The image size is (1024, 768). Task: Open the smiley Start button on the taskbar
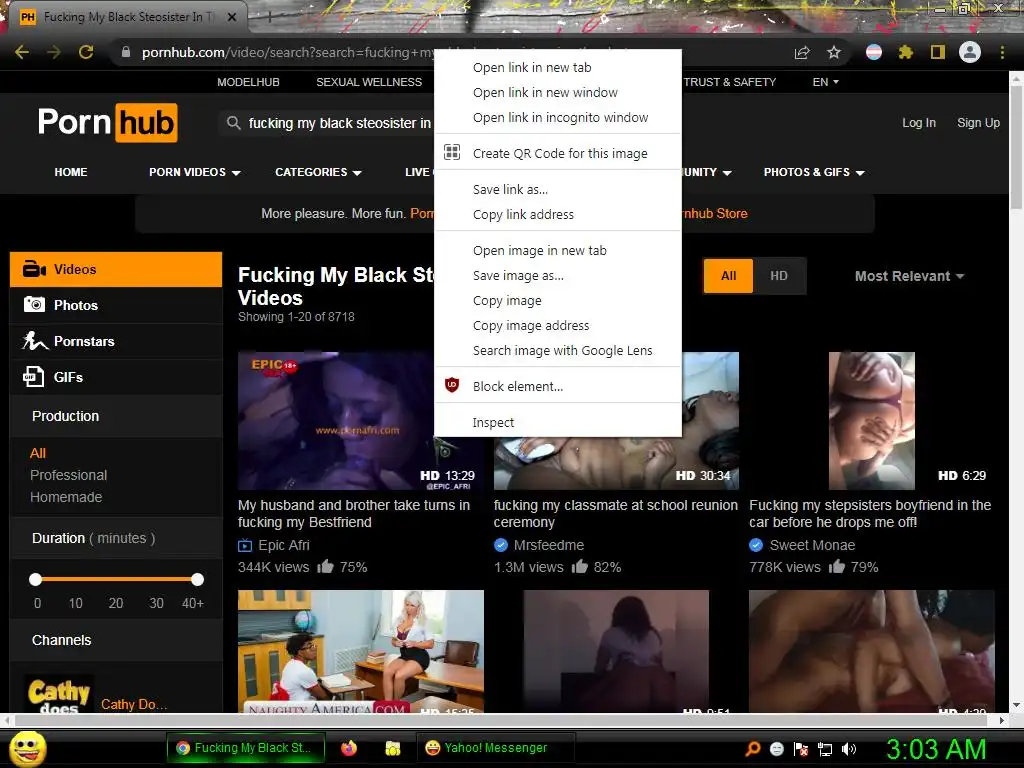(28, 748)
